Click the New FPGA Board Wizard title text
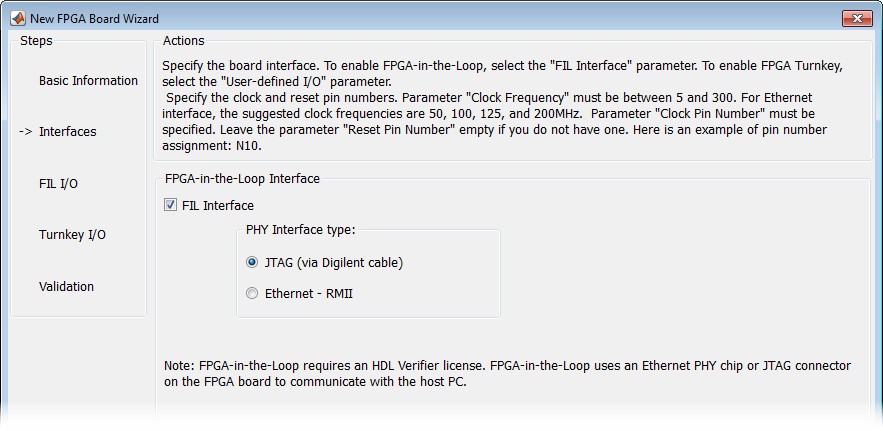 [94, 19]
